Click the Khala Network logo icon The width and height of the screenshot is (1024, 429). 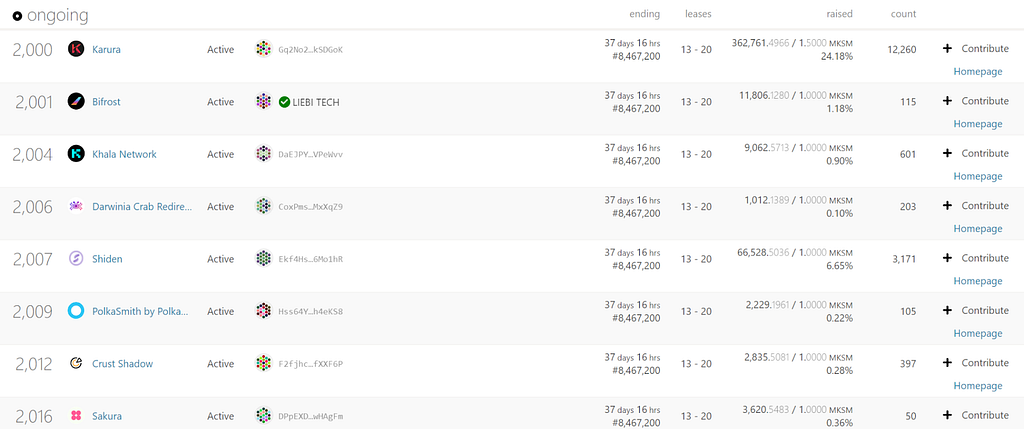tap(75, 154)
